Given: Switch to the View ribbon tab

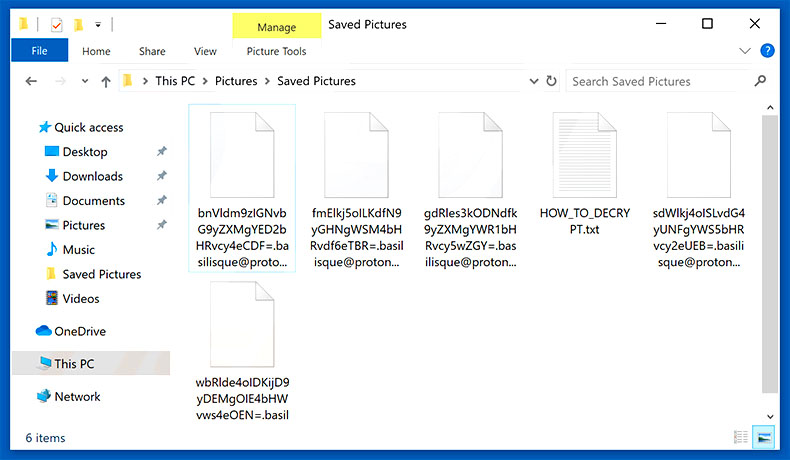Looking at the screenshot, I should coord(205,51).
